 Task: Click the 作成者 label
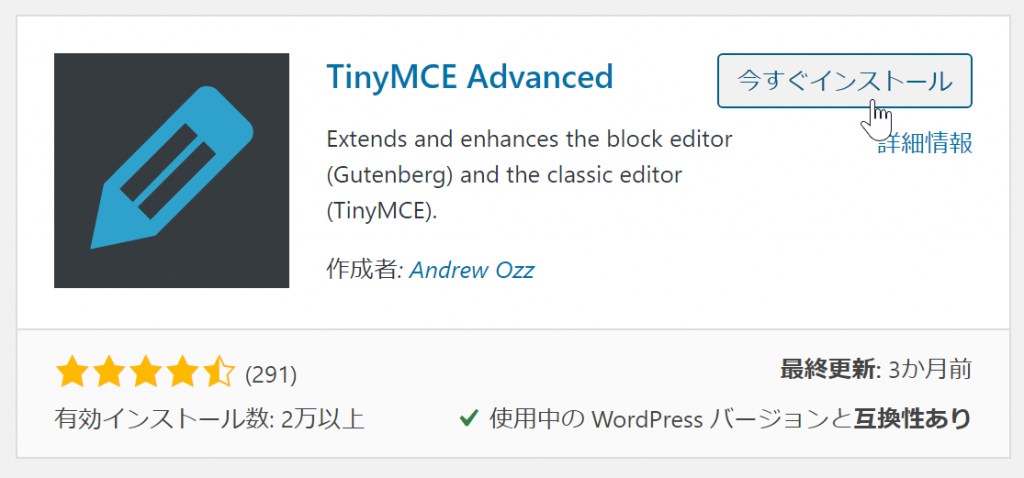pos(361,270)
